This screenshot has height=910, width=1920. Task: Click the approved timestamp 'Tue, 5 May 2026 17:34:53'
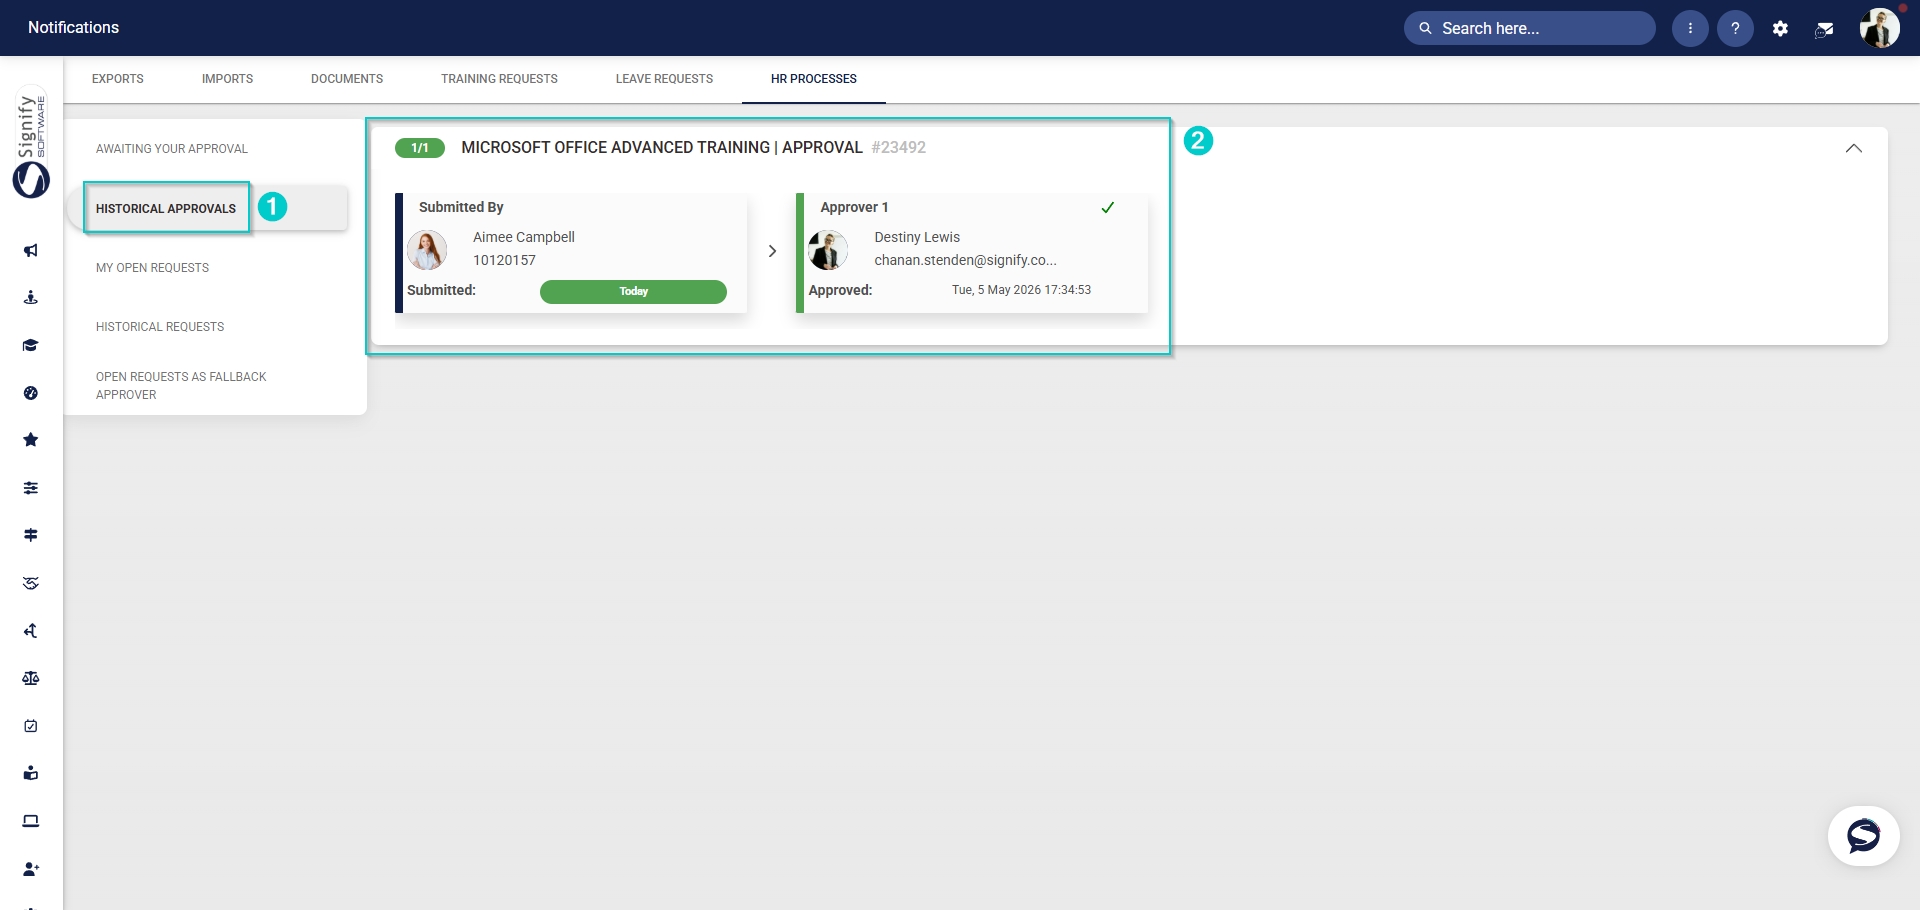click(1021, 290)
